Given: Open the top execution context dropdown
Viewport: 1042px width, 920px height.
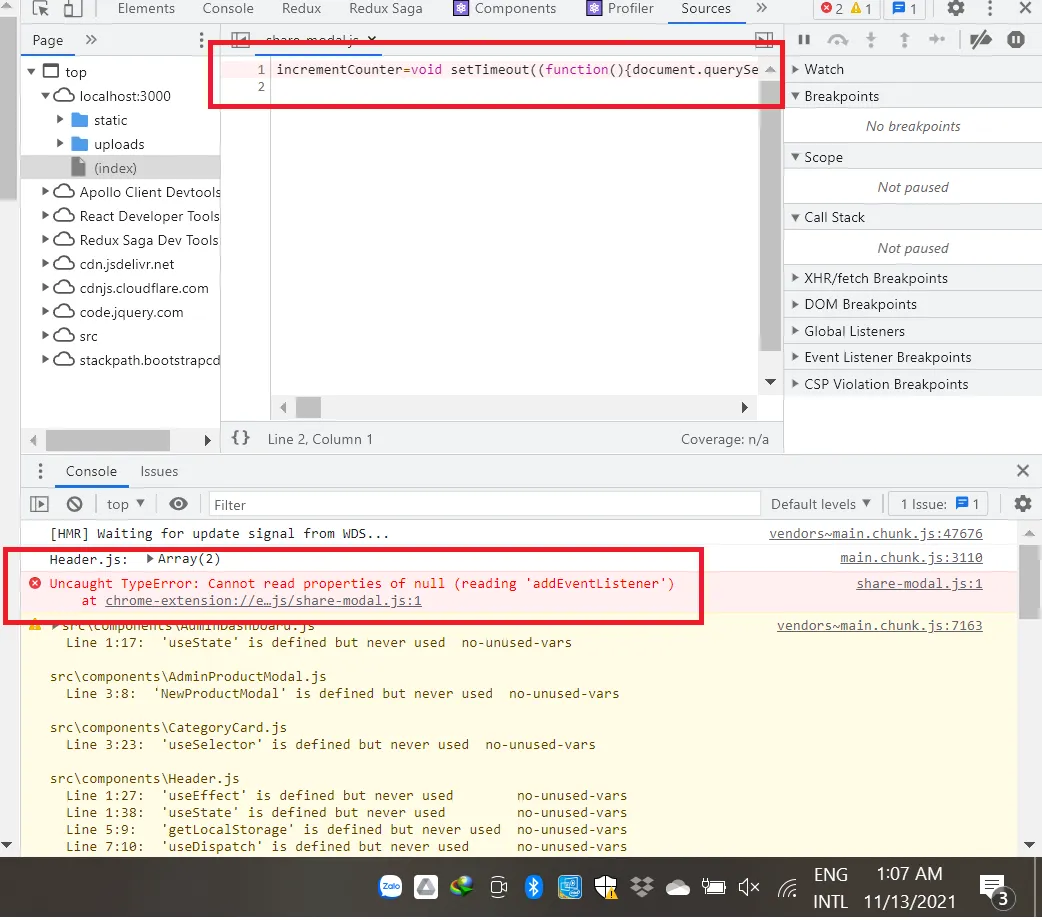Looking at the screenshot, I should [126, 504].
